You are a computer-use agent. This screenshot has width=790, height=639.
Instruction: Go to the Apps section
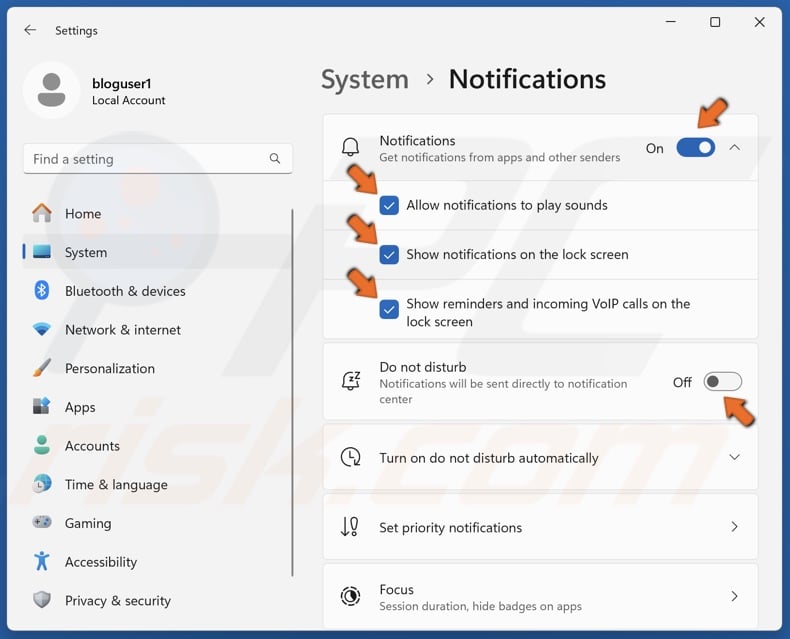(157, 407)
